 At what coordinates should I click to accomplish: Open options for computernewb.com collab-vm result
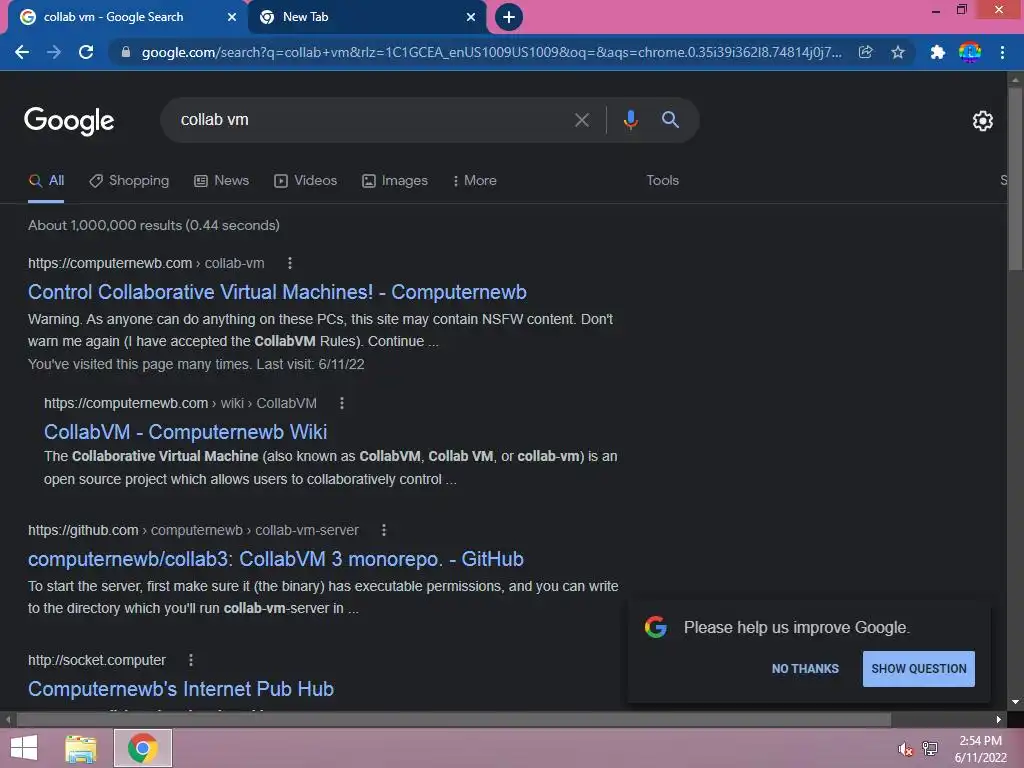pos(290,263)
